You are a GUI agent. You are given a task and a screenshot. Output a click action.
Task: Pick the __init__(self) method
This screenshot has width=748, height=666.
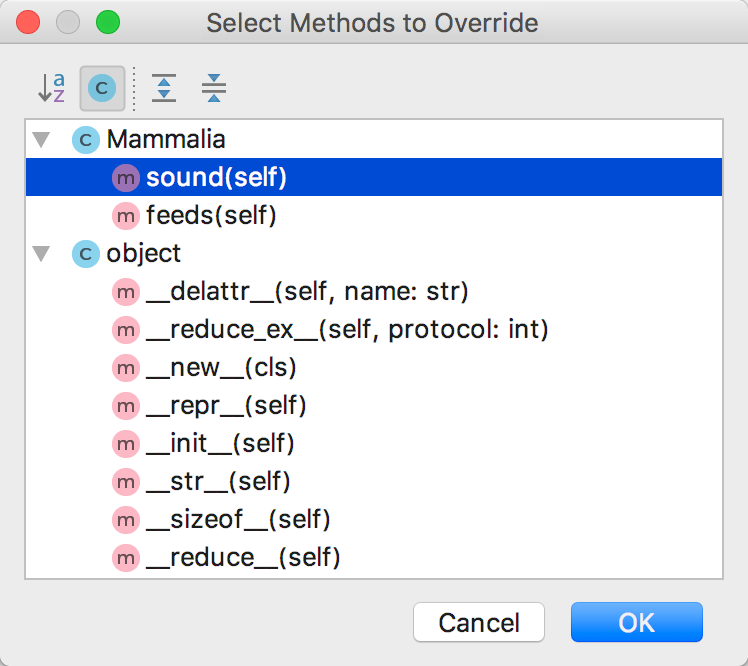point(220,443)
